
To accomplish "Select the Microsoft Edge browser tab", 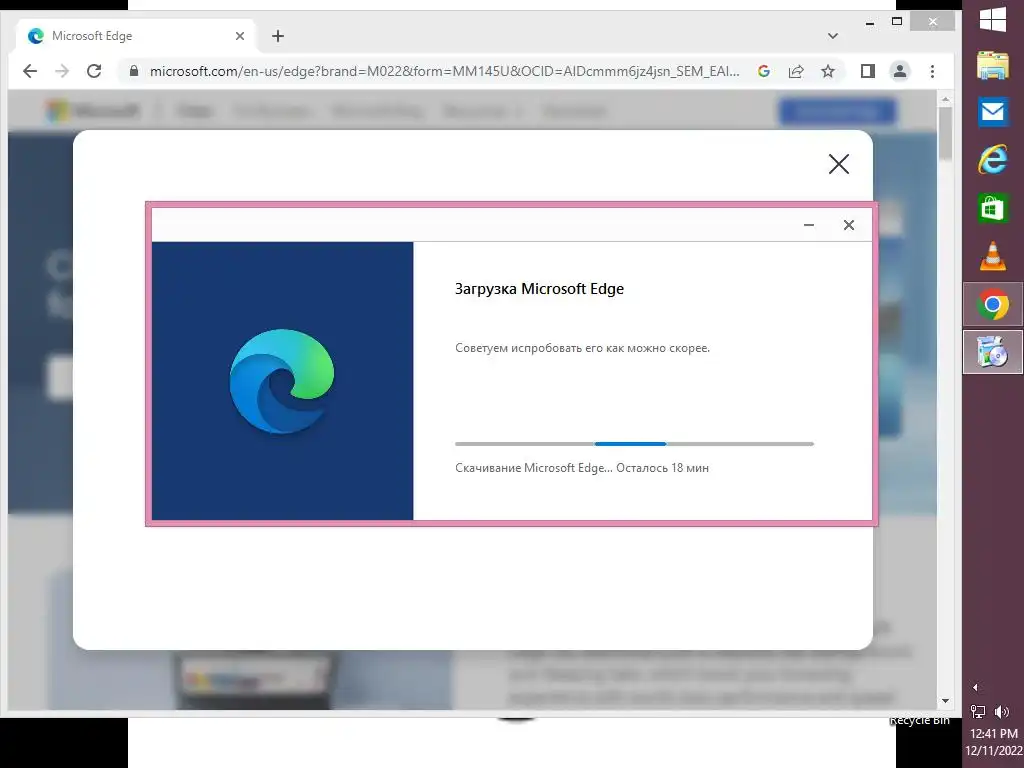I will pyautogui.click(x=136, y=36).
